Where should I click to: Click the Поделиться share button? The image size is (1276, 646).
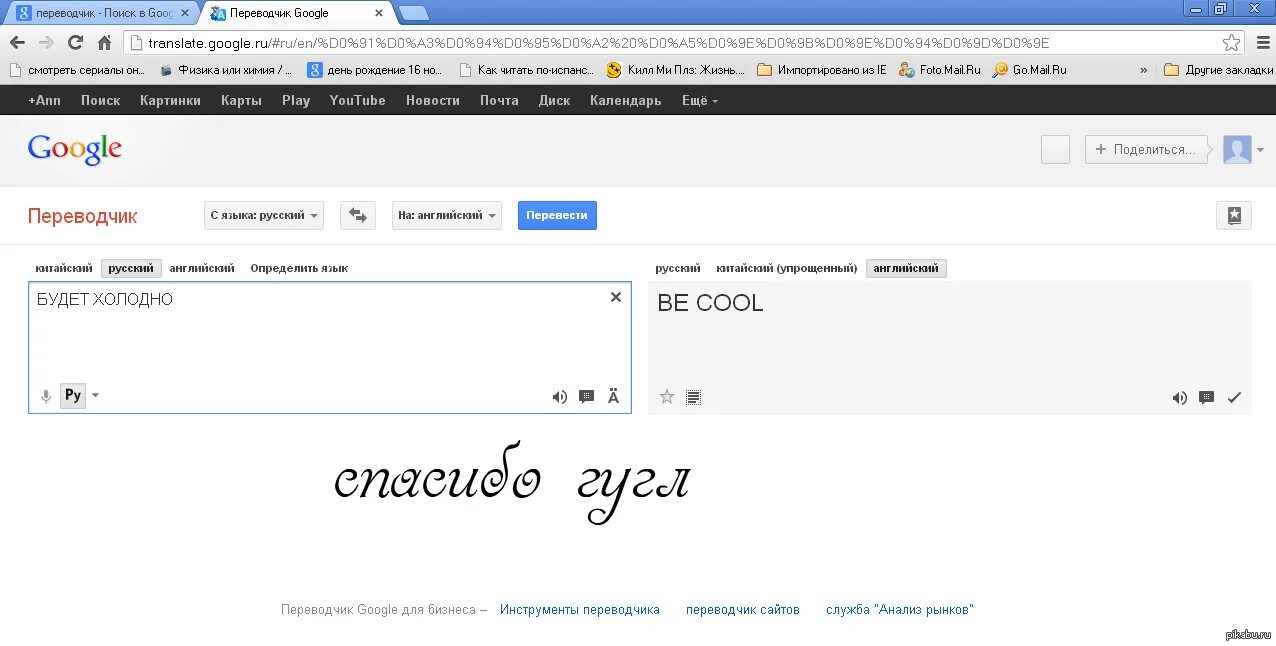pyautogui.click(x=1145, y=150)
